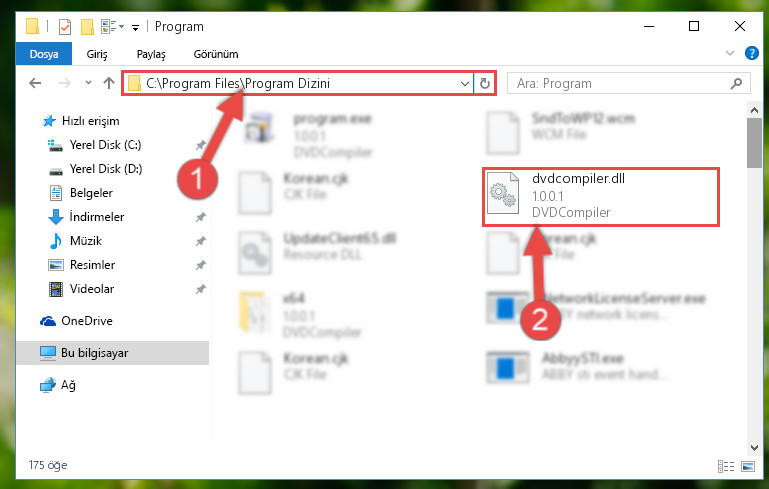Open the Paylaş ribbon tab
Screen dimensions: 769x489
point(151,54)
